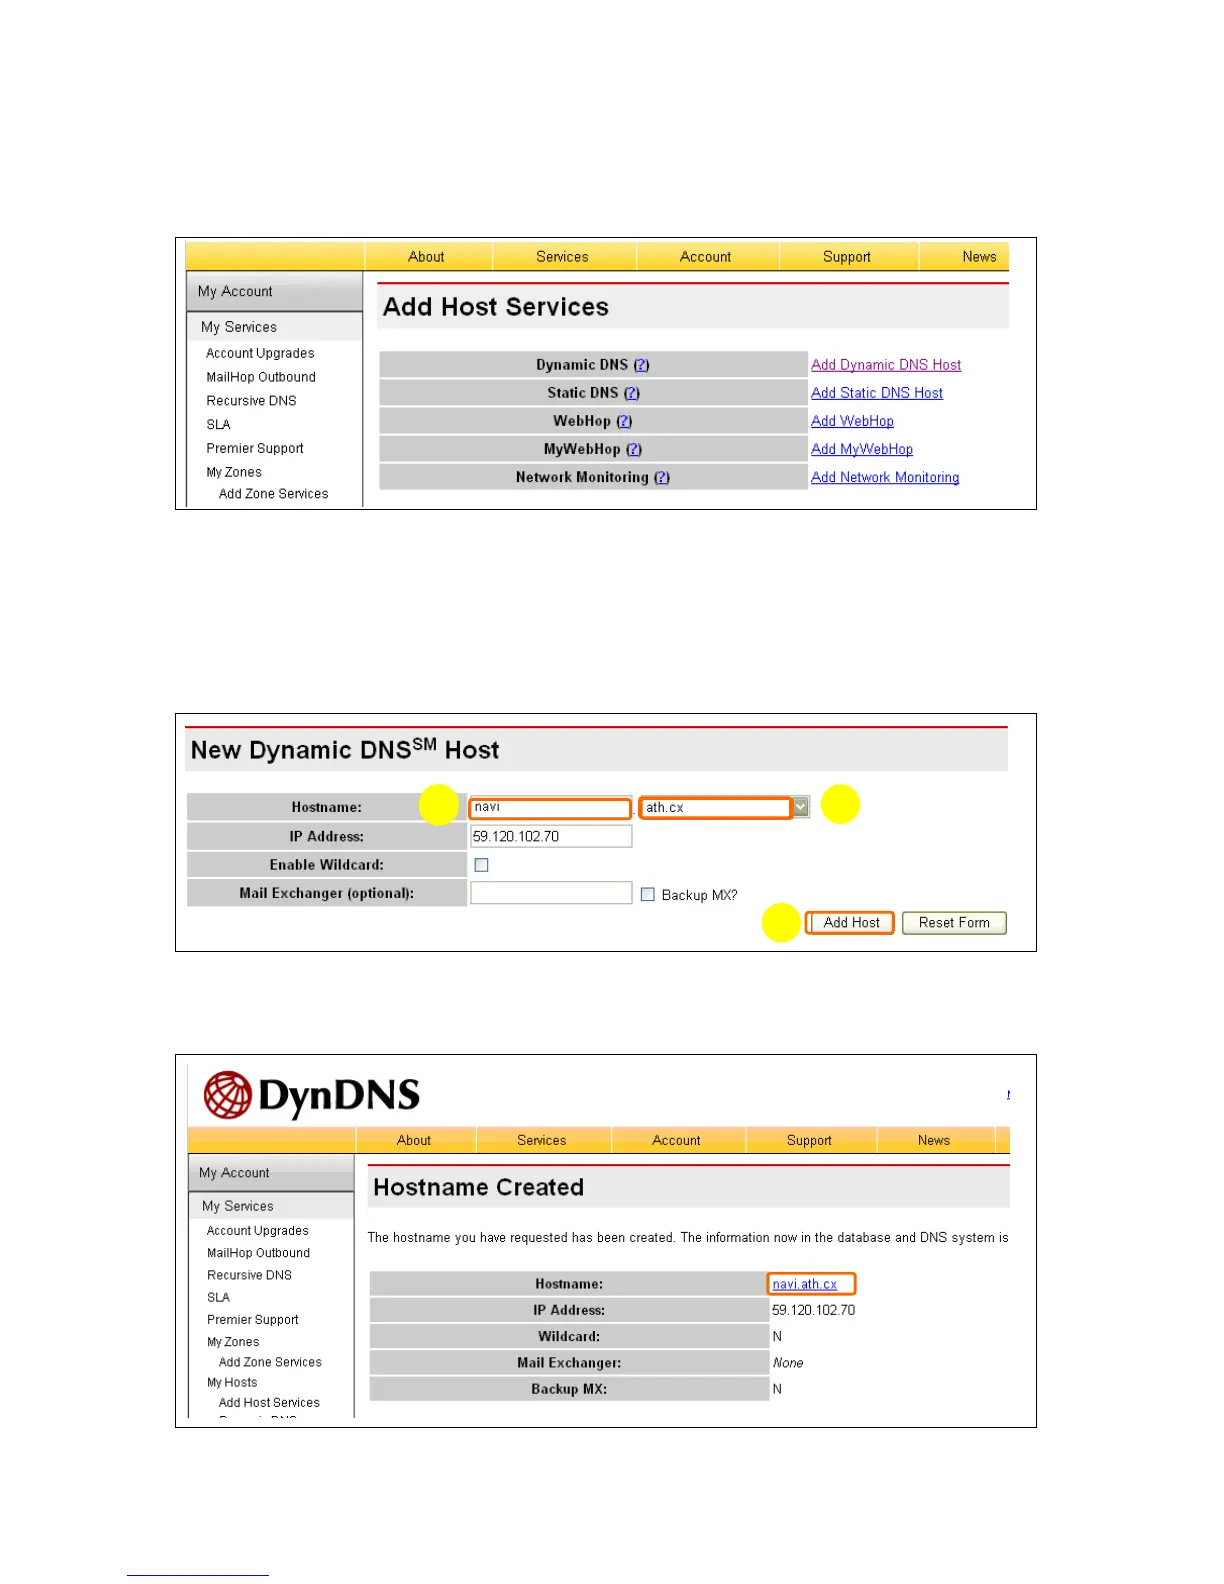Viewport: 1224px width, 1584px height.
Task: Click the Add WebHop link
Action: click(x=852, y=421)
